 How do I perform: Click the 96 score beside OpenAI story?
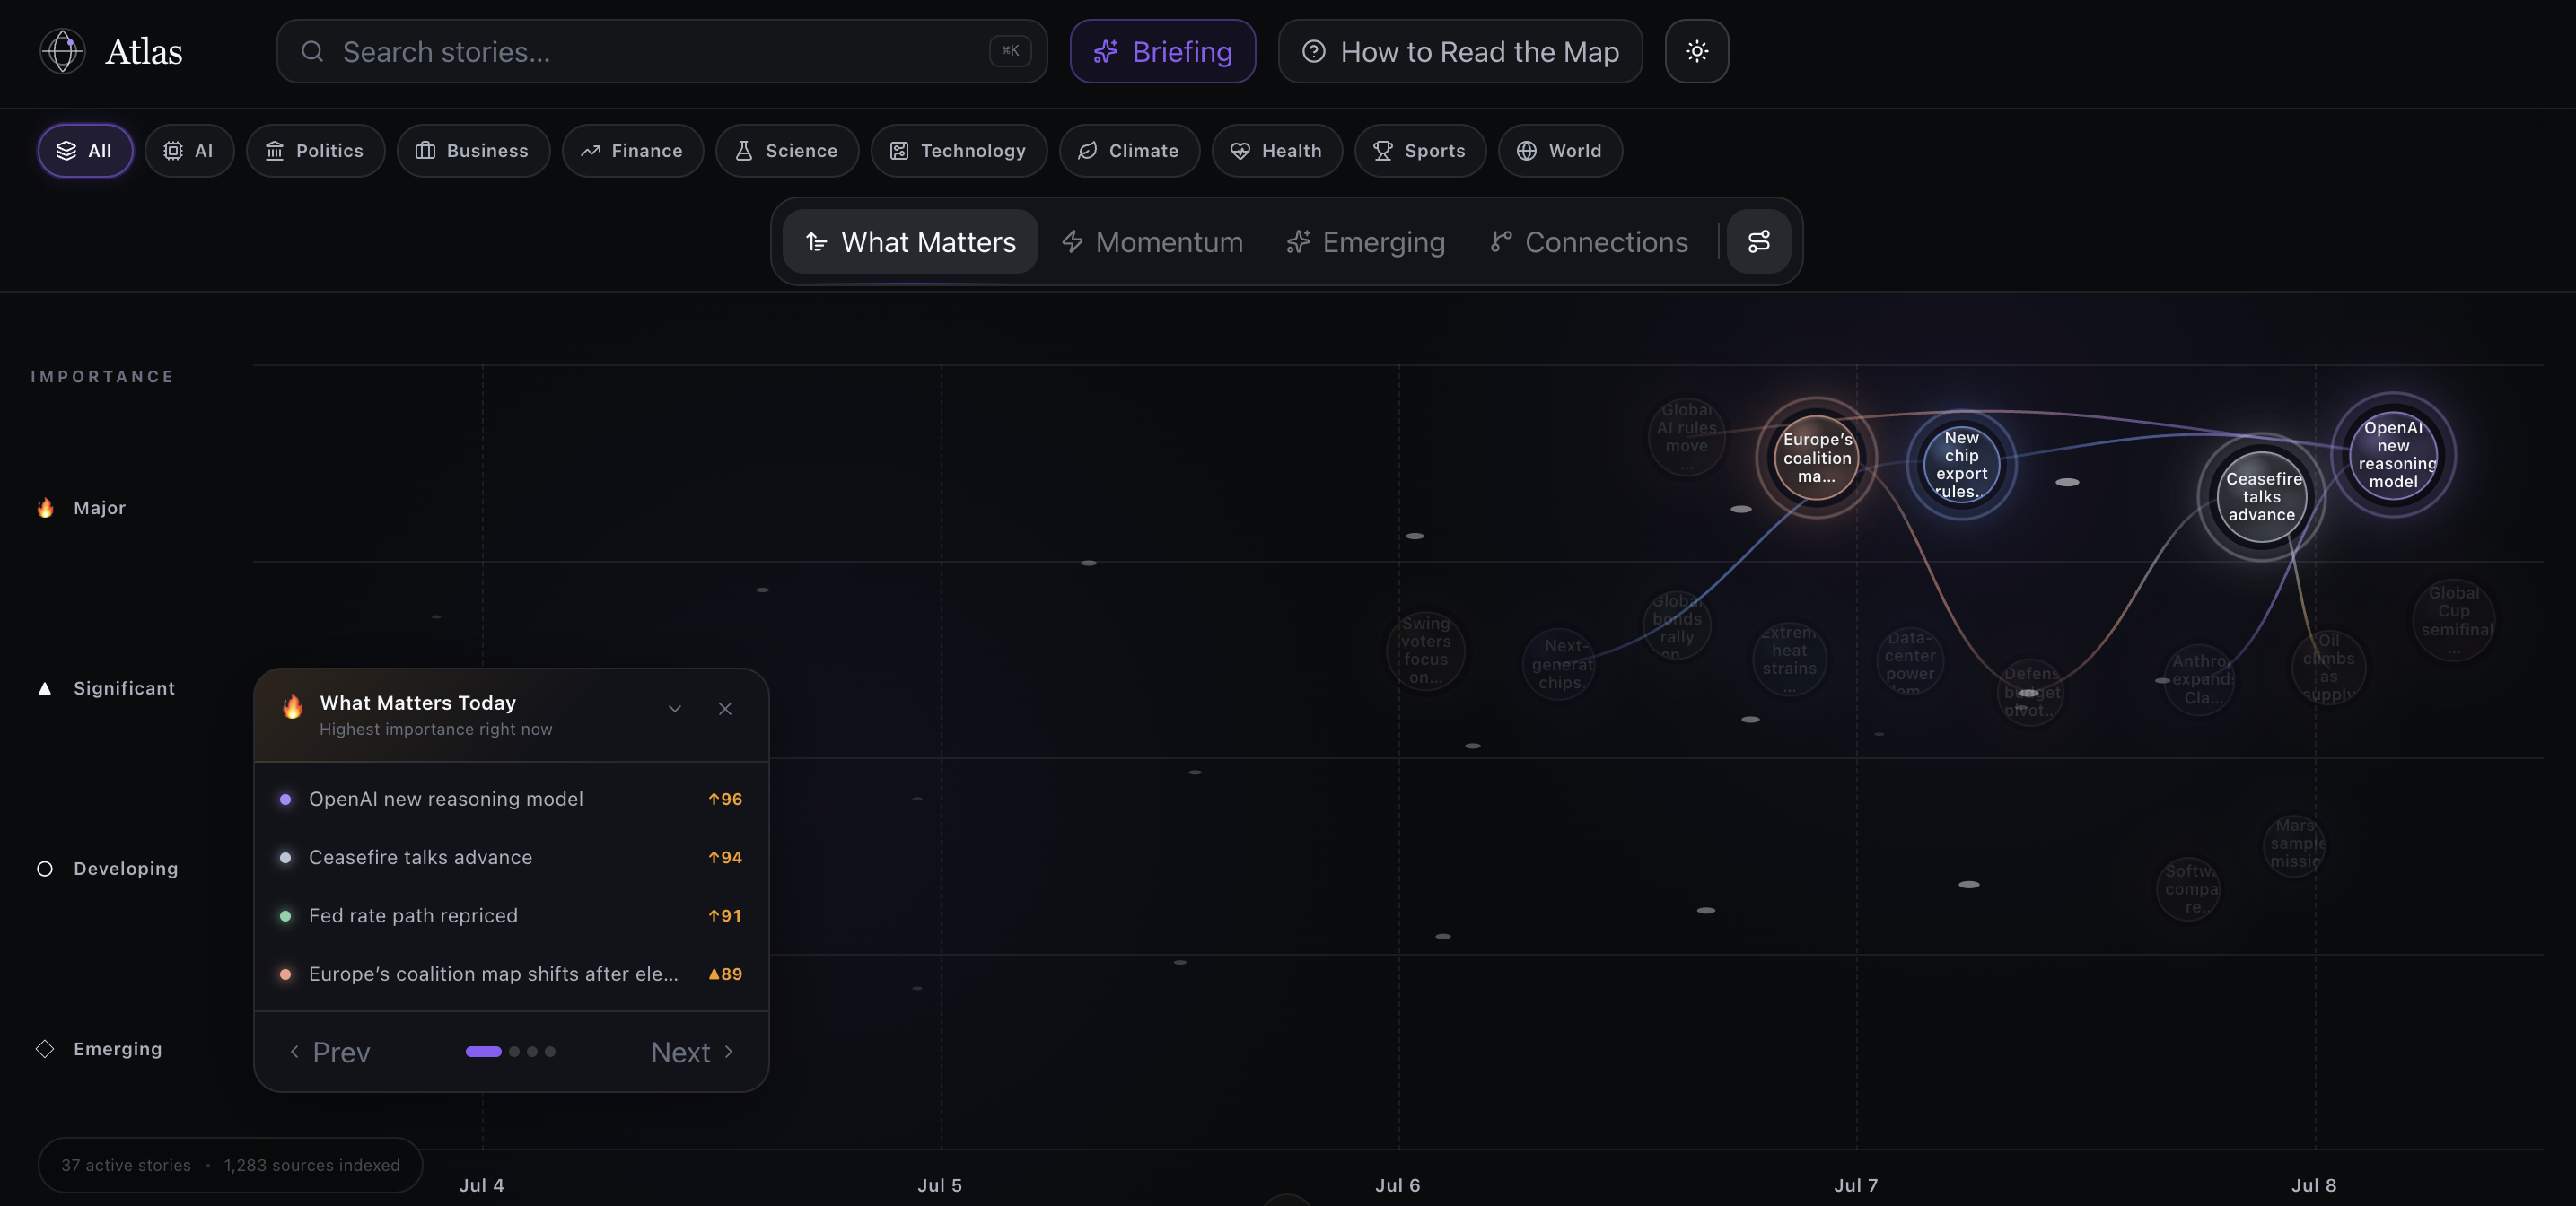pos(725,800)
